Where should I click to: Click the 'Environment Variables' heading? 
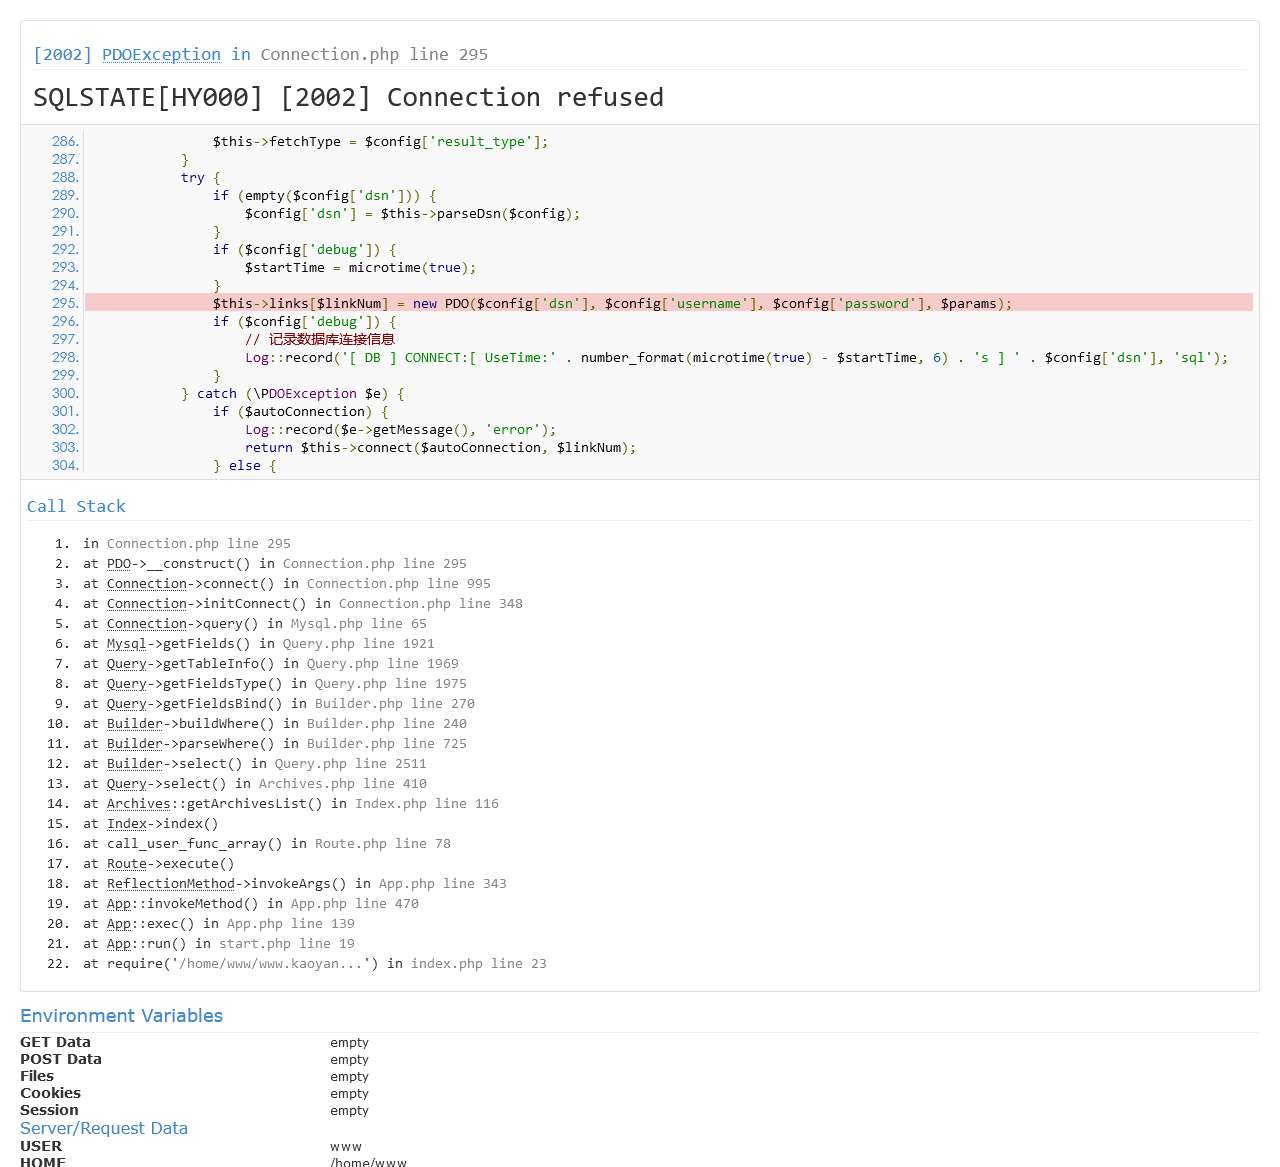121,1016
